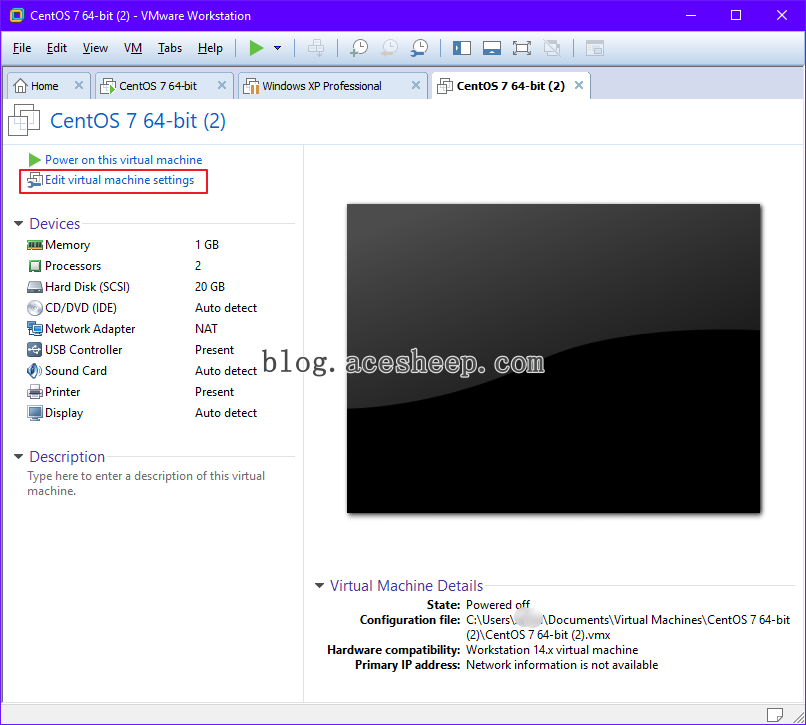Click Edit virtual machine settings link

coord(119,180)
